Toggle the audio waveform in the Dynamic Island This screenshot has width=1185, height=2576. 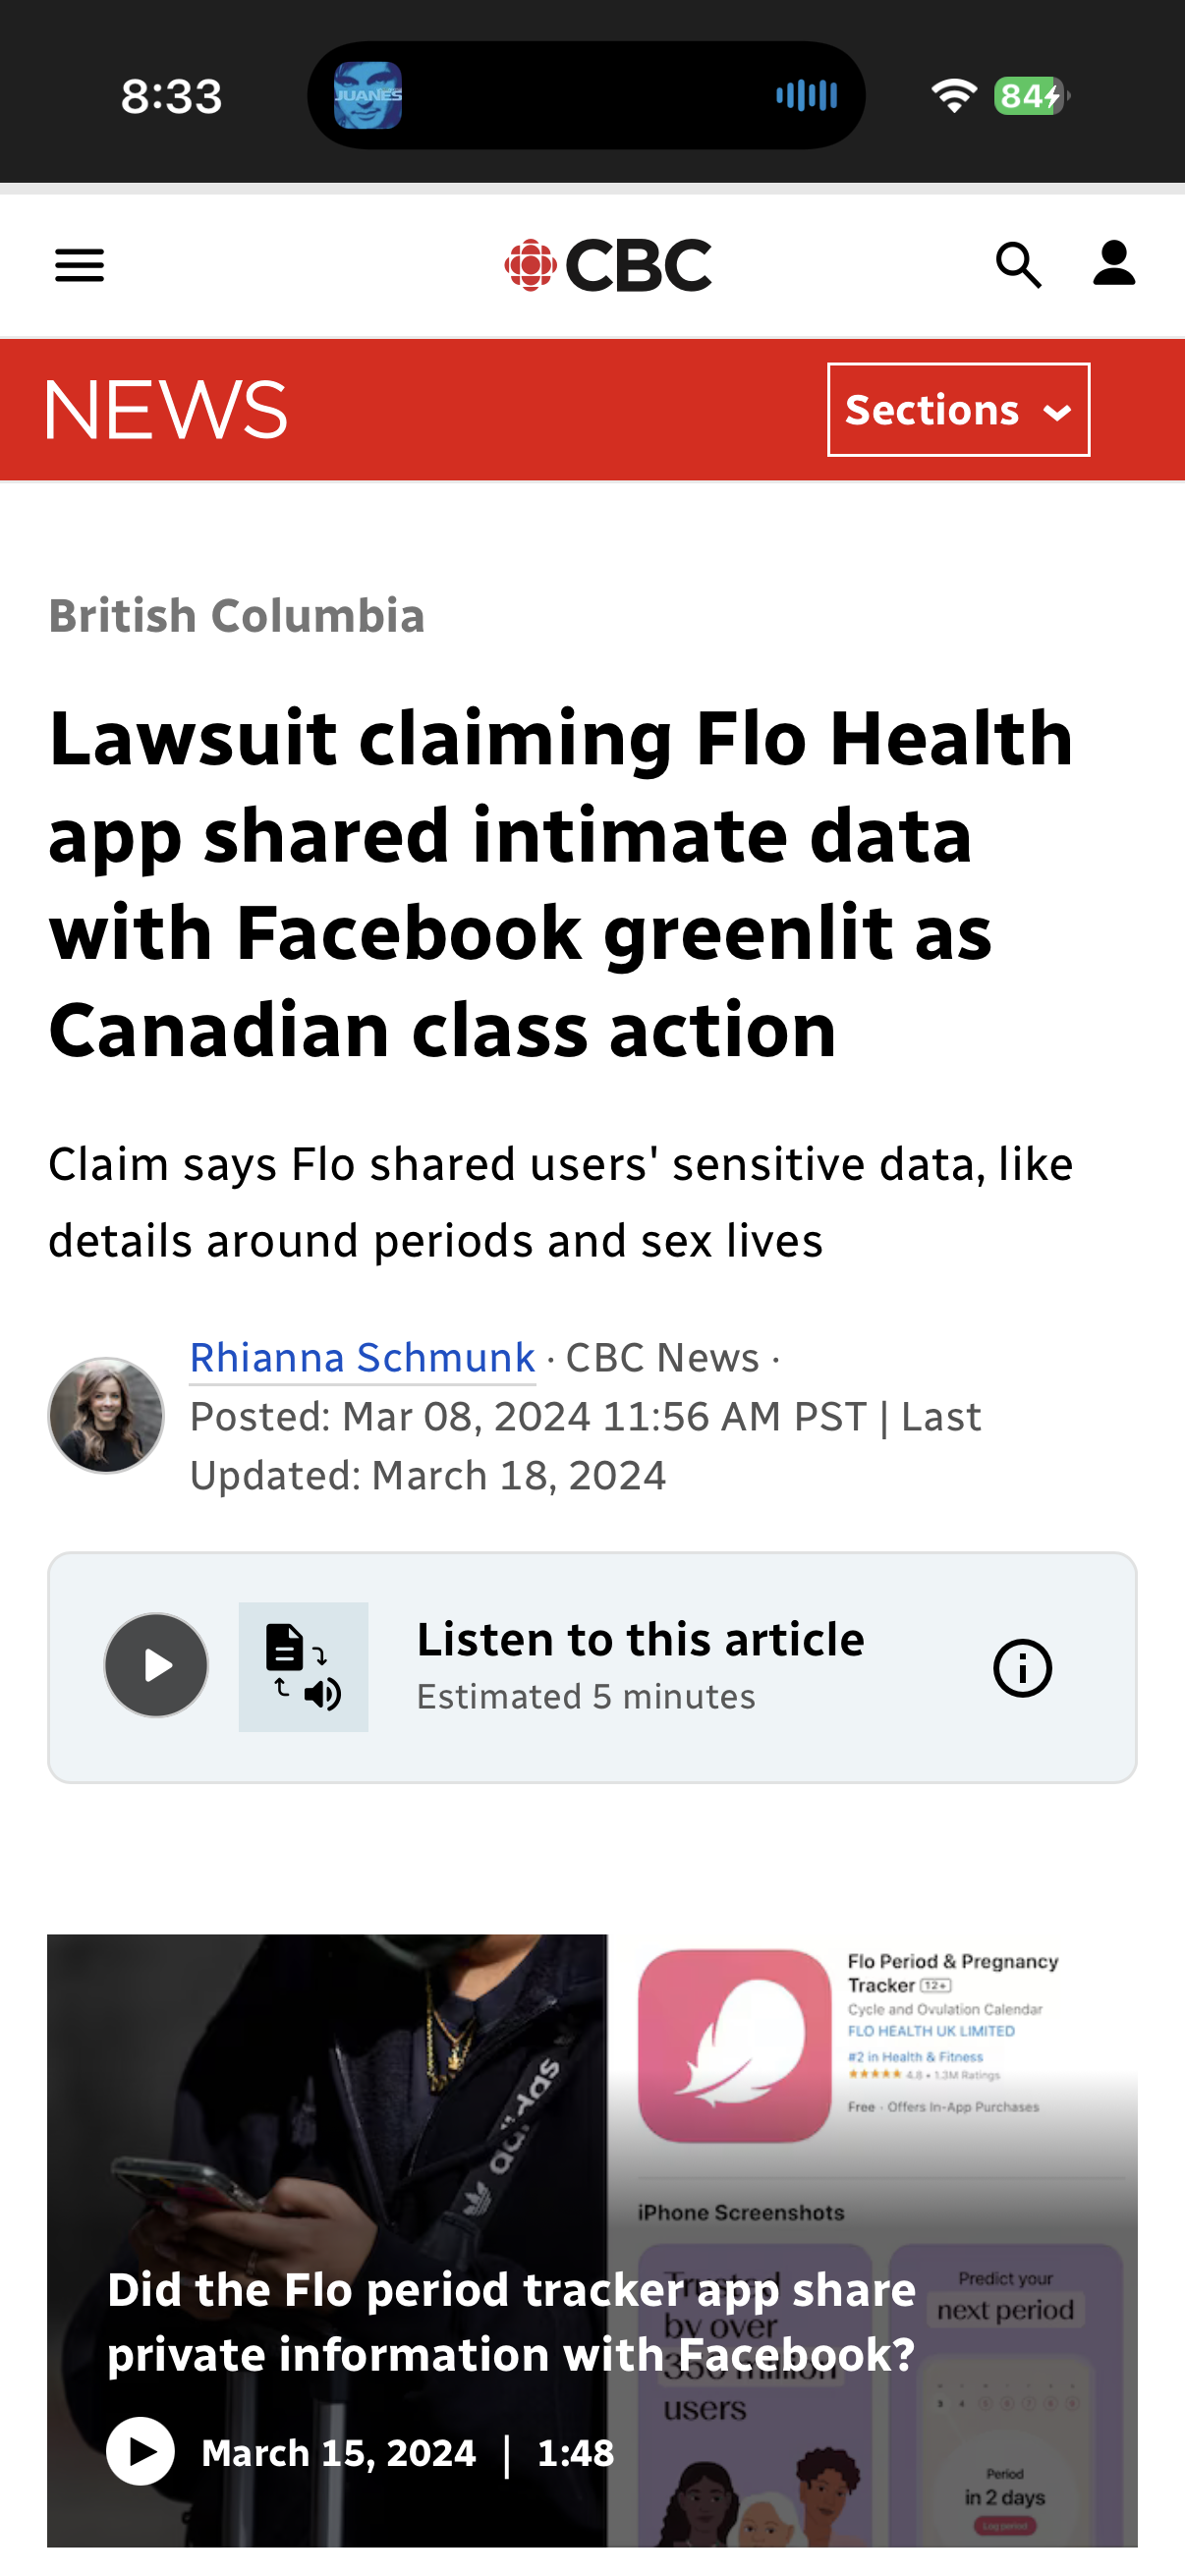coord(806,95)
